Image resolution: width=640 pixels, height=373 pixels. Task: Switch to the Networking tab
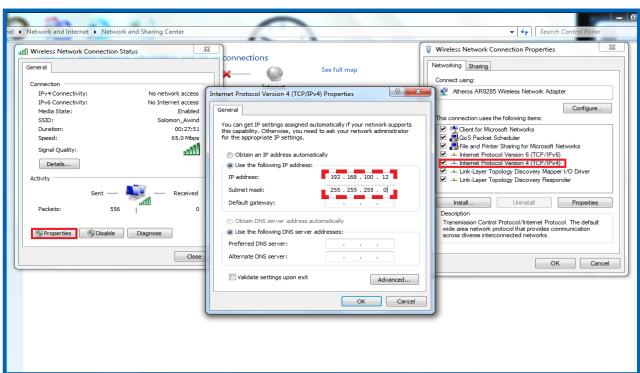point(446,65)
